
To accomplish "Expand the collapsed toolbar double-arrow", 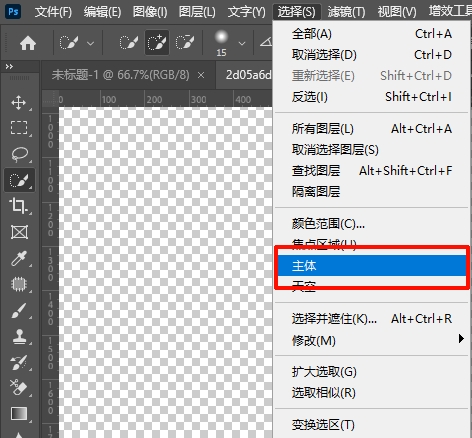I will point(9,67).
